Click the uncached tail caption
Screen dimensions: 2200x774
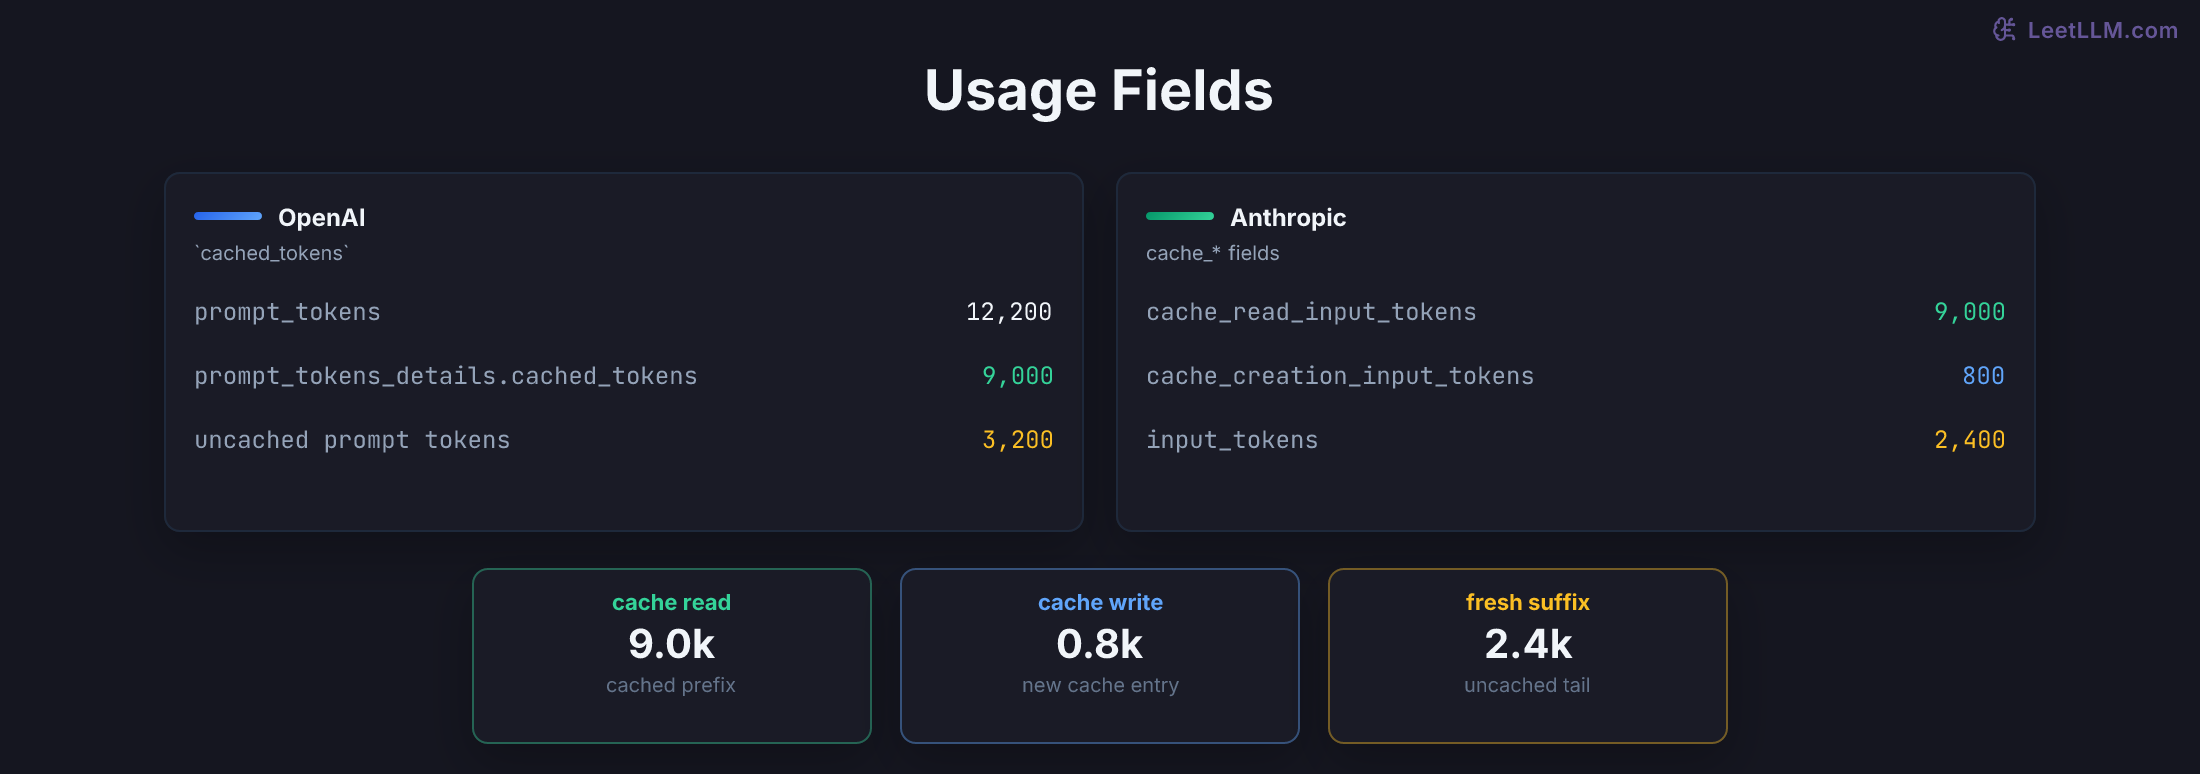tap(1527, 685)
